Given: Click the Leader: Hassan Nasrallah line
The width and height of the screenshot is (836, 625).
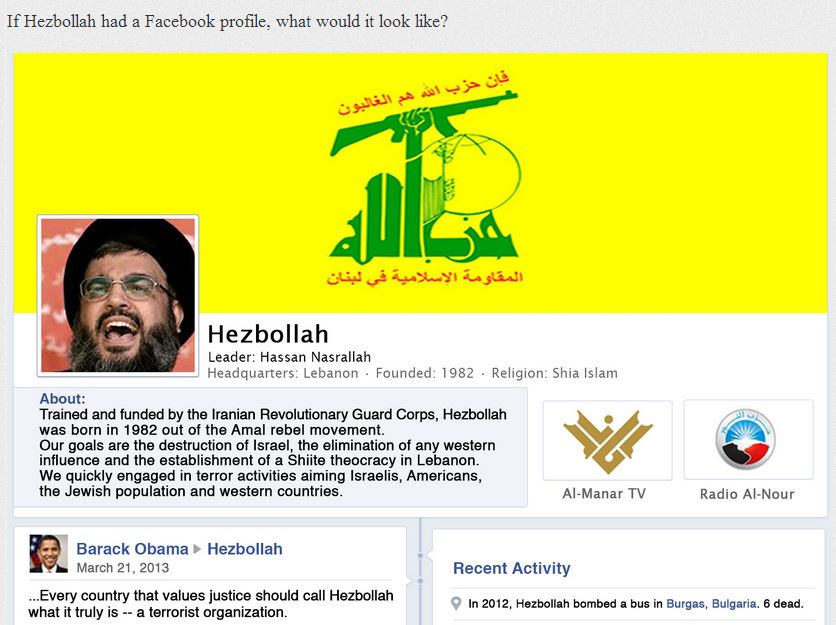Looking at the screenshot, I should (x=289, y=357).
